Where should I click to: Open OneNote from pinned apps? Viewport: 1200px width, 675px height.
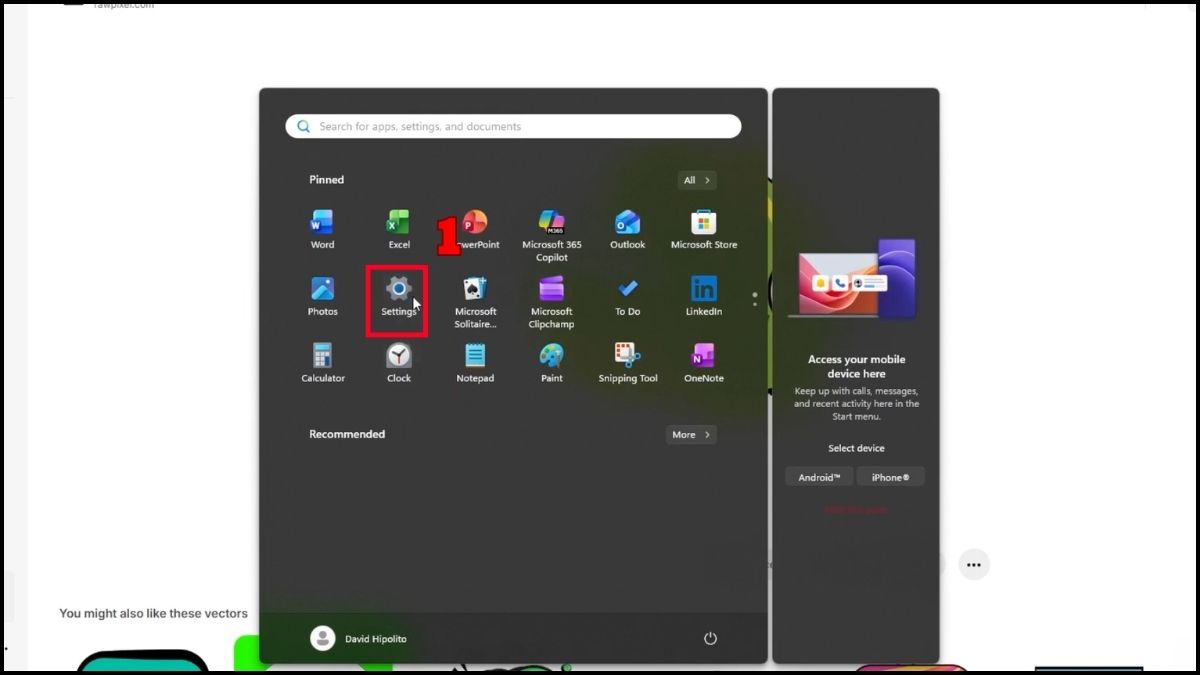tap(704, 363)
